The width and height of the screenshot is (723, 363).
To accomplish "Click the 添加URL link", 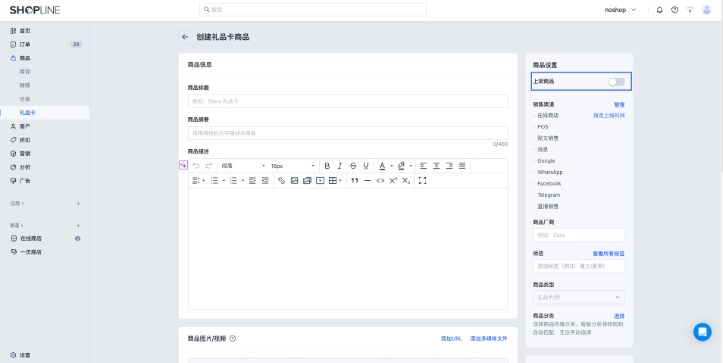I will tap(451, 339).
